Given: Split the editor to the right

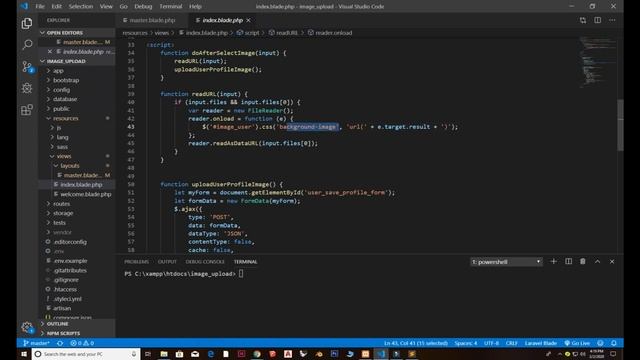Looking at the screenshot, I should coord(597,20).
